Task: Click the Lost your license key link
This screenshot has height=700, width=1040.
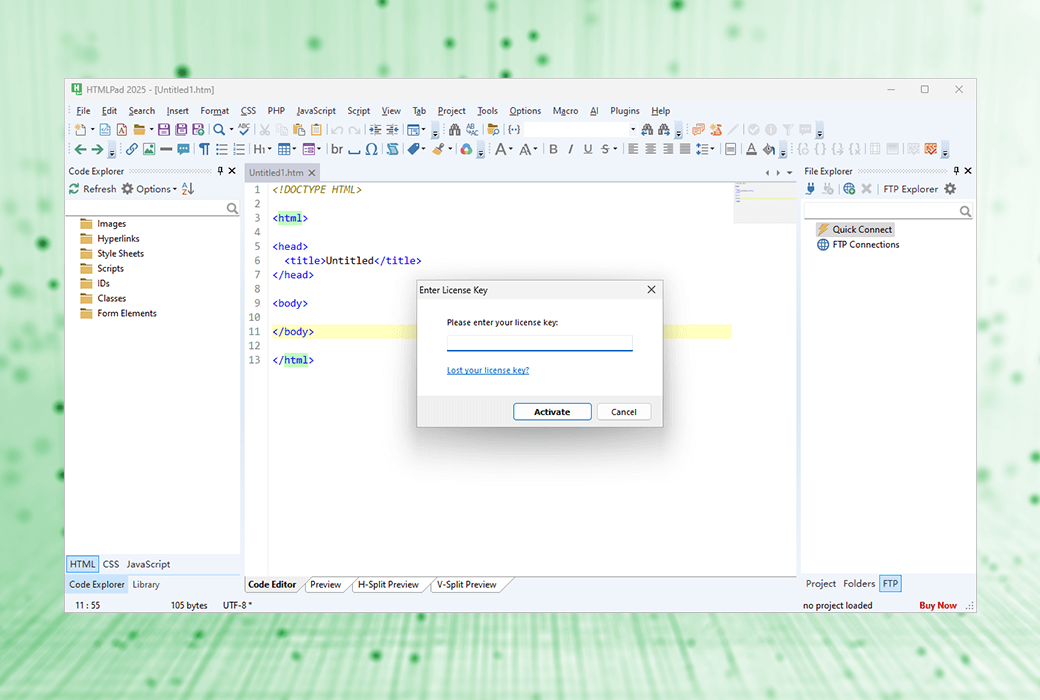Action: (488, 370)
